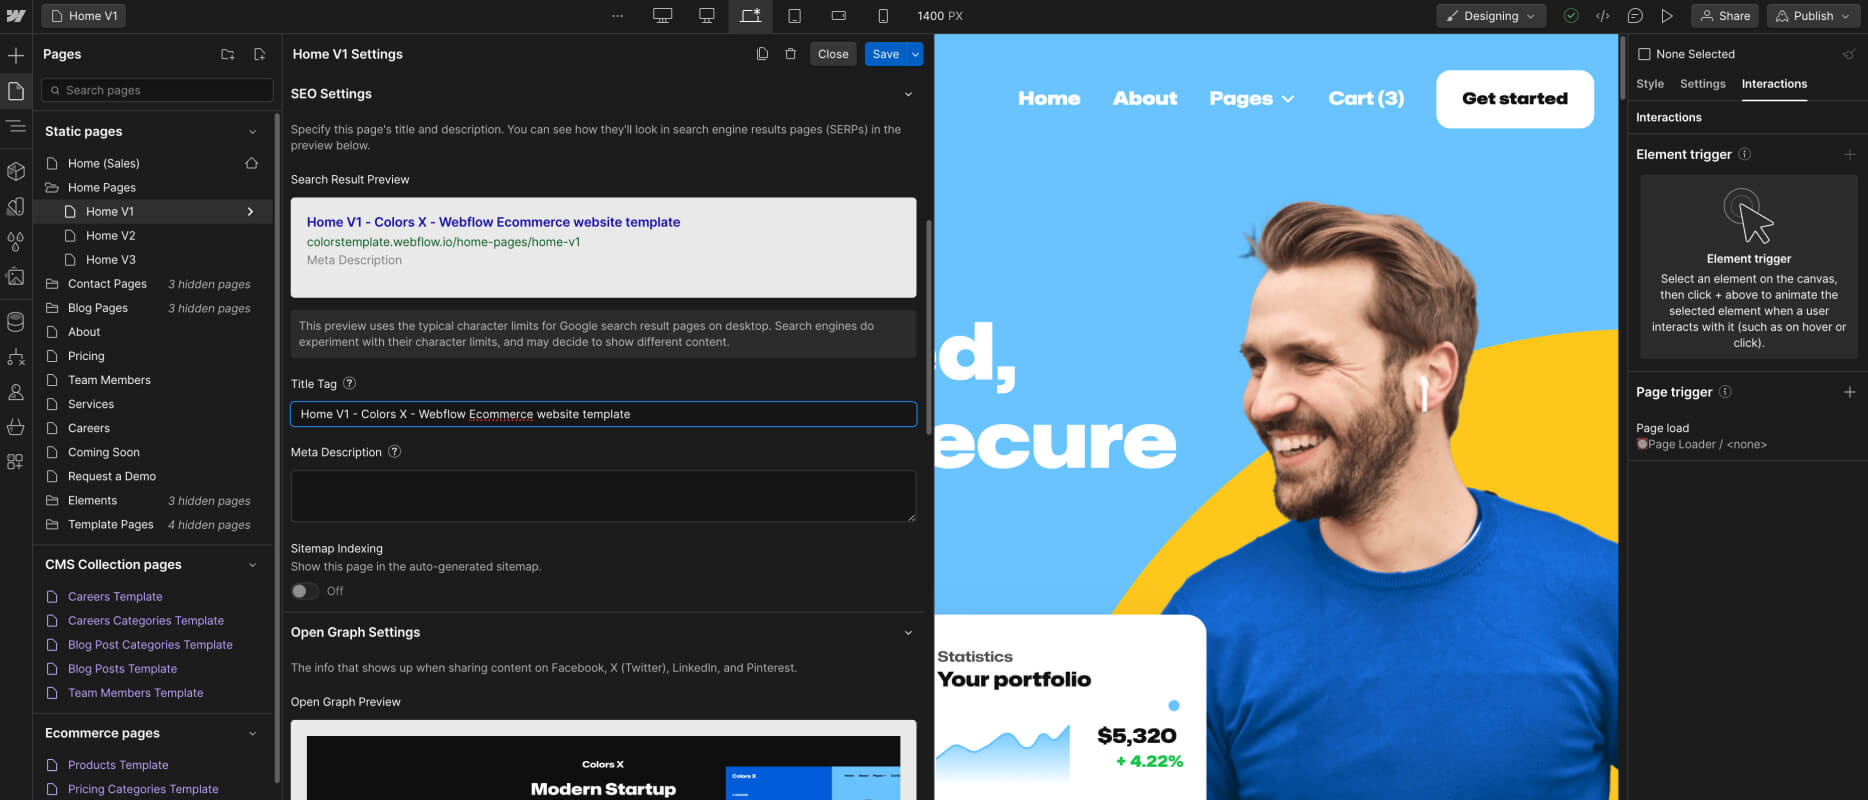This screenshot has width=1868, height=800.
Task: Save the Home V1 settings
Action: 886,54
